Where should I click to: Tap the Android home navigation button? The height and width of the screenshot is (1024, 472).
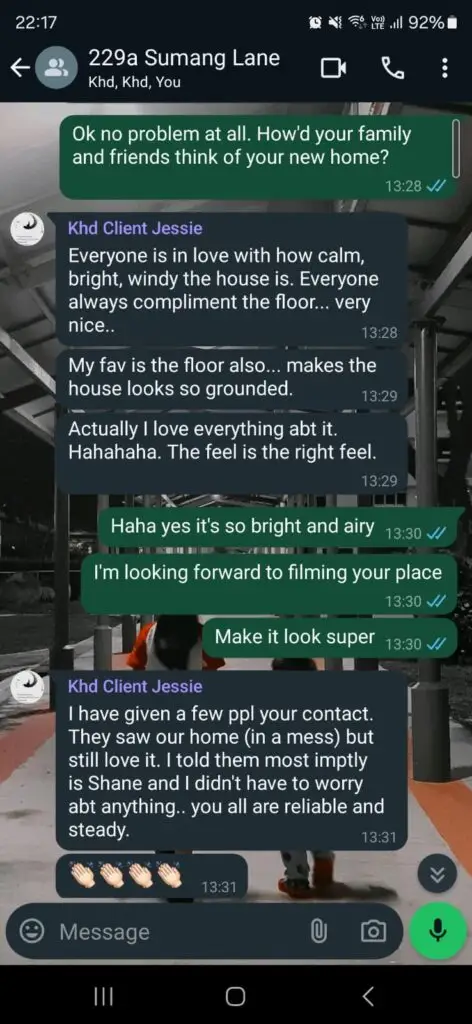(236, 996)
